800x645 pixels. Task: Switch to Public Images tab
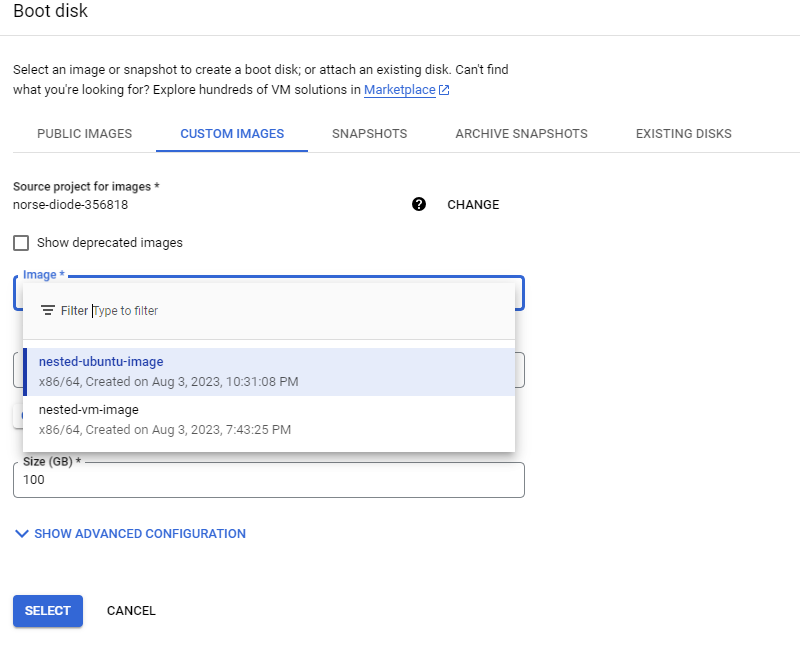[85, 134]
